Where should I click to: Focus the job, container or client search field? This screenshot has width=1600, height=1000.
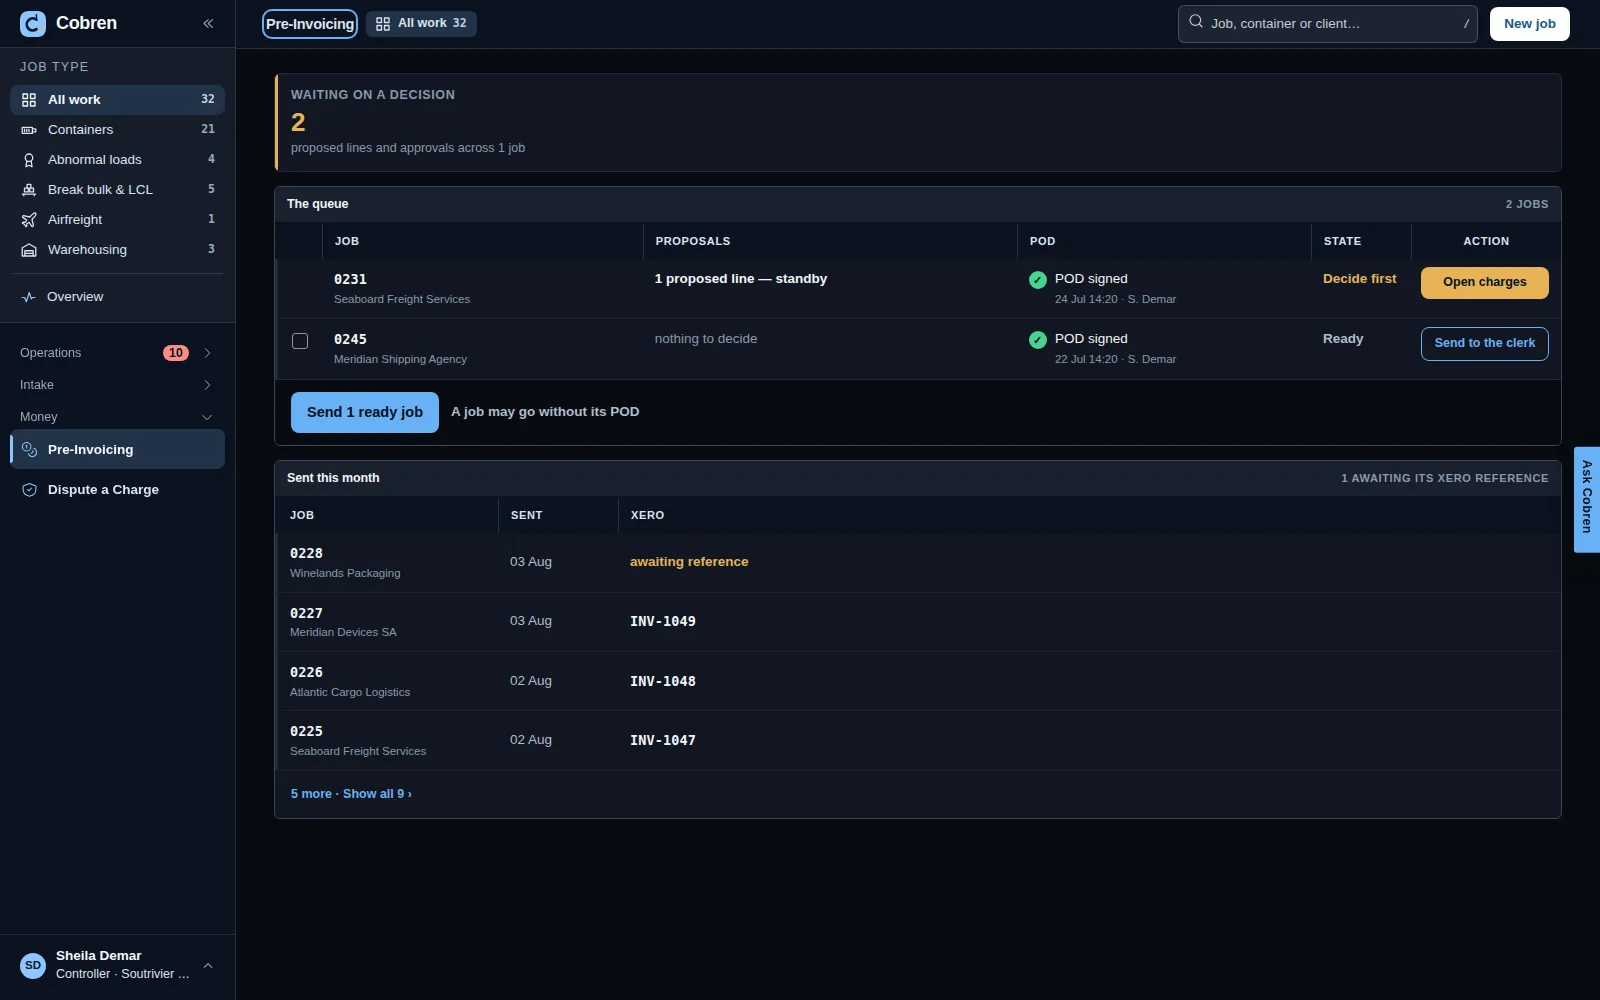coord(1328,24)
